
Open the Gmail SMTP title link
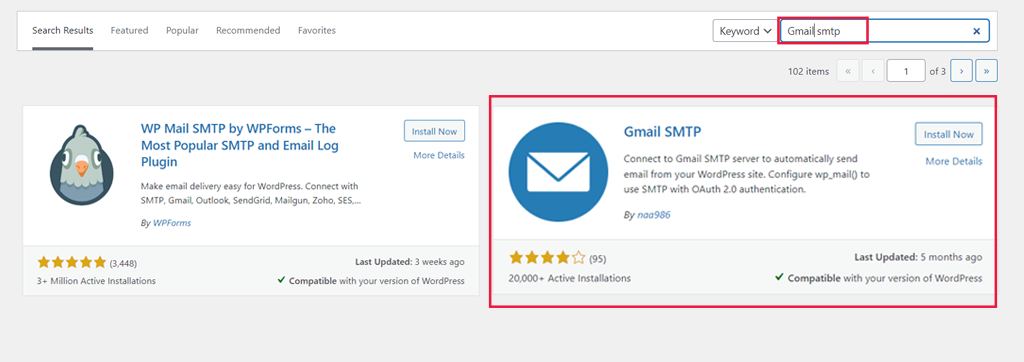662,131
